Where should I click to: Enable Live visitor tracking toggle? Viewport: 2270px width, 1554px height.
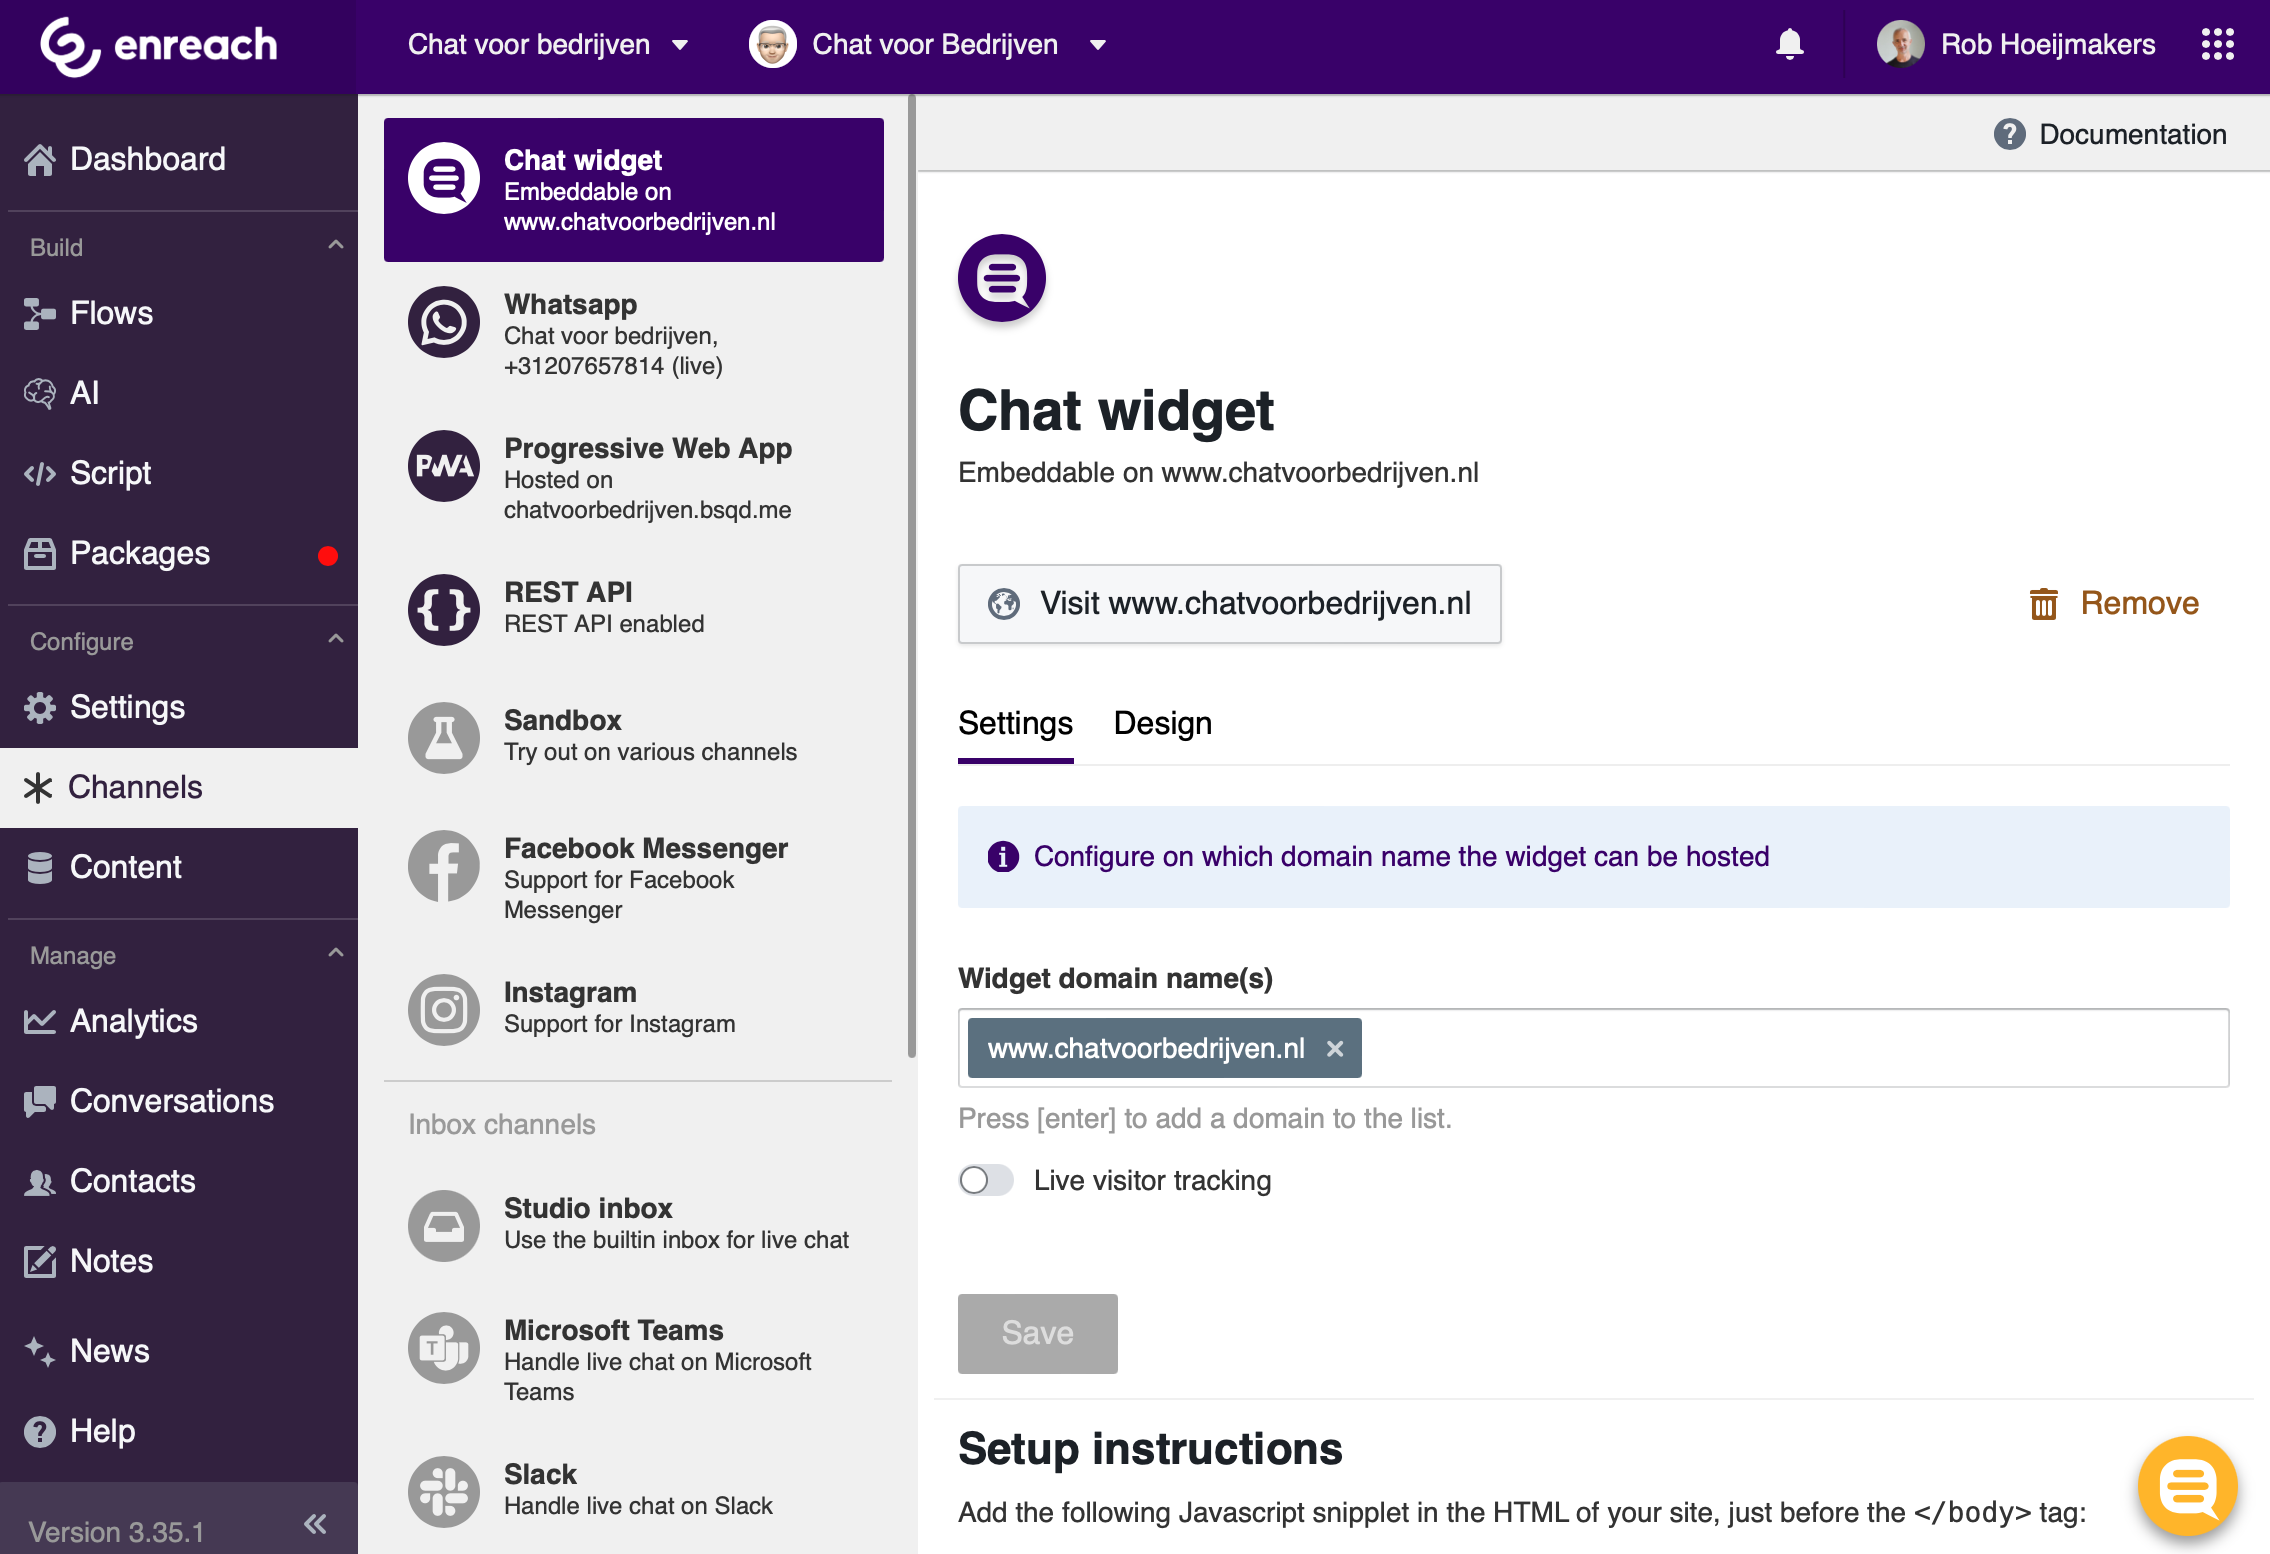(986, 1180)
